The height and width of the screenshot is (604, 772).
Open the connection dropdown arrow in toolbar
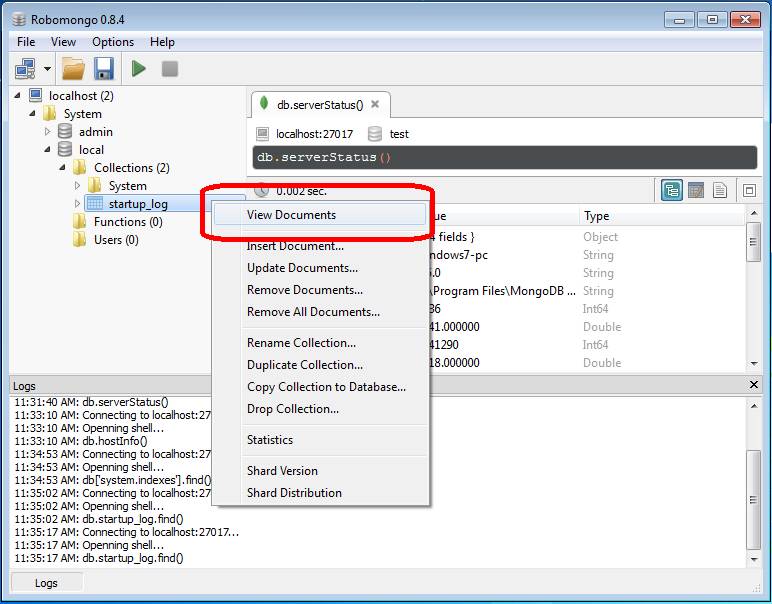pos(47,70)
